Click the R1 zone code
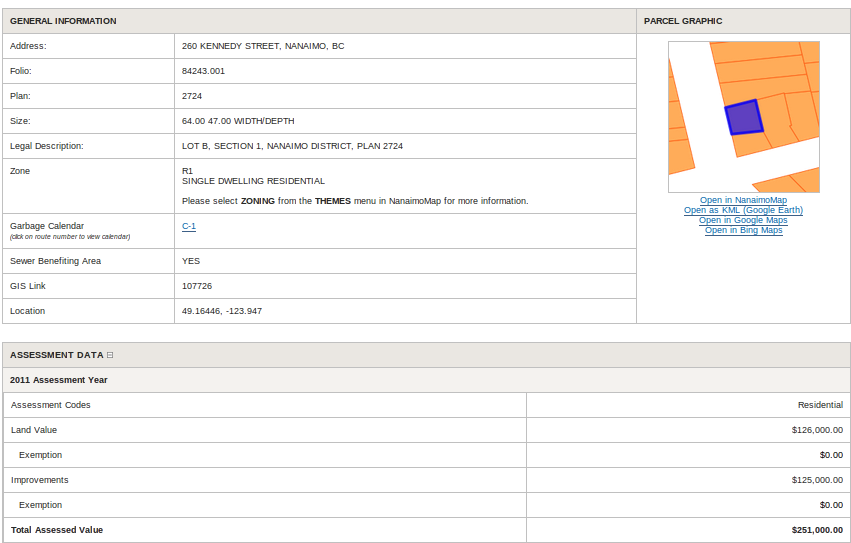The height and width of the screenshot is (543, 851). (187, 171)
